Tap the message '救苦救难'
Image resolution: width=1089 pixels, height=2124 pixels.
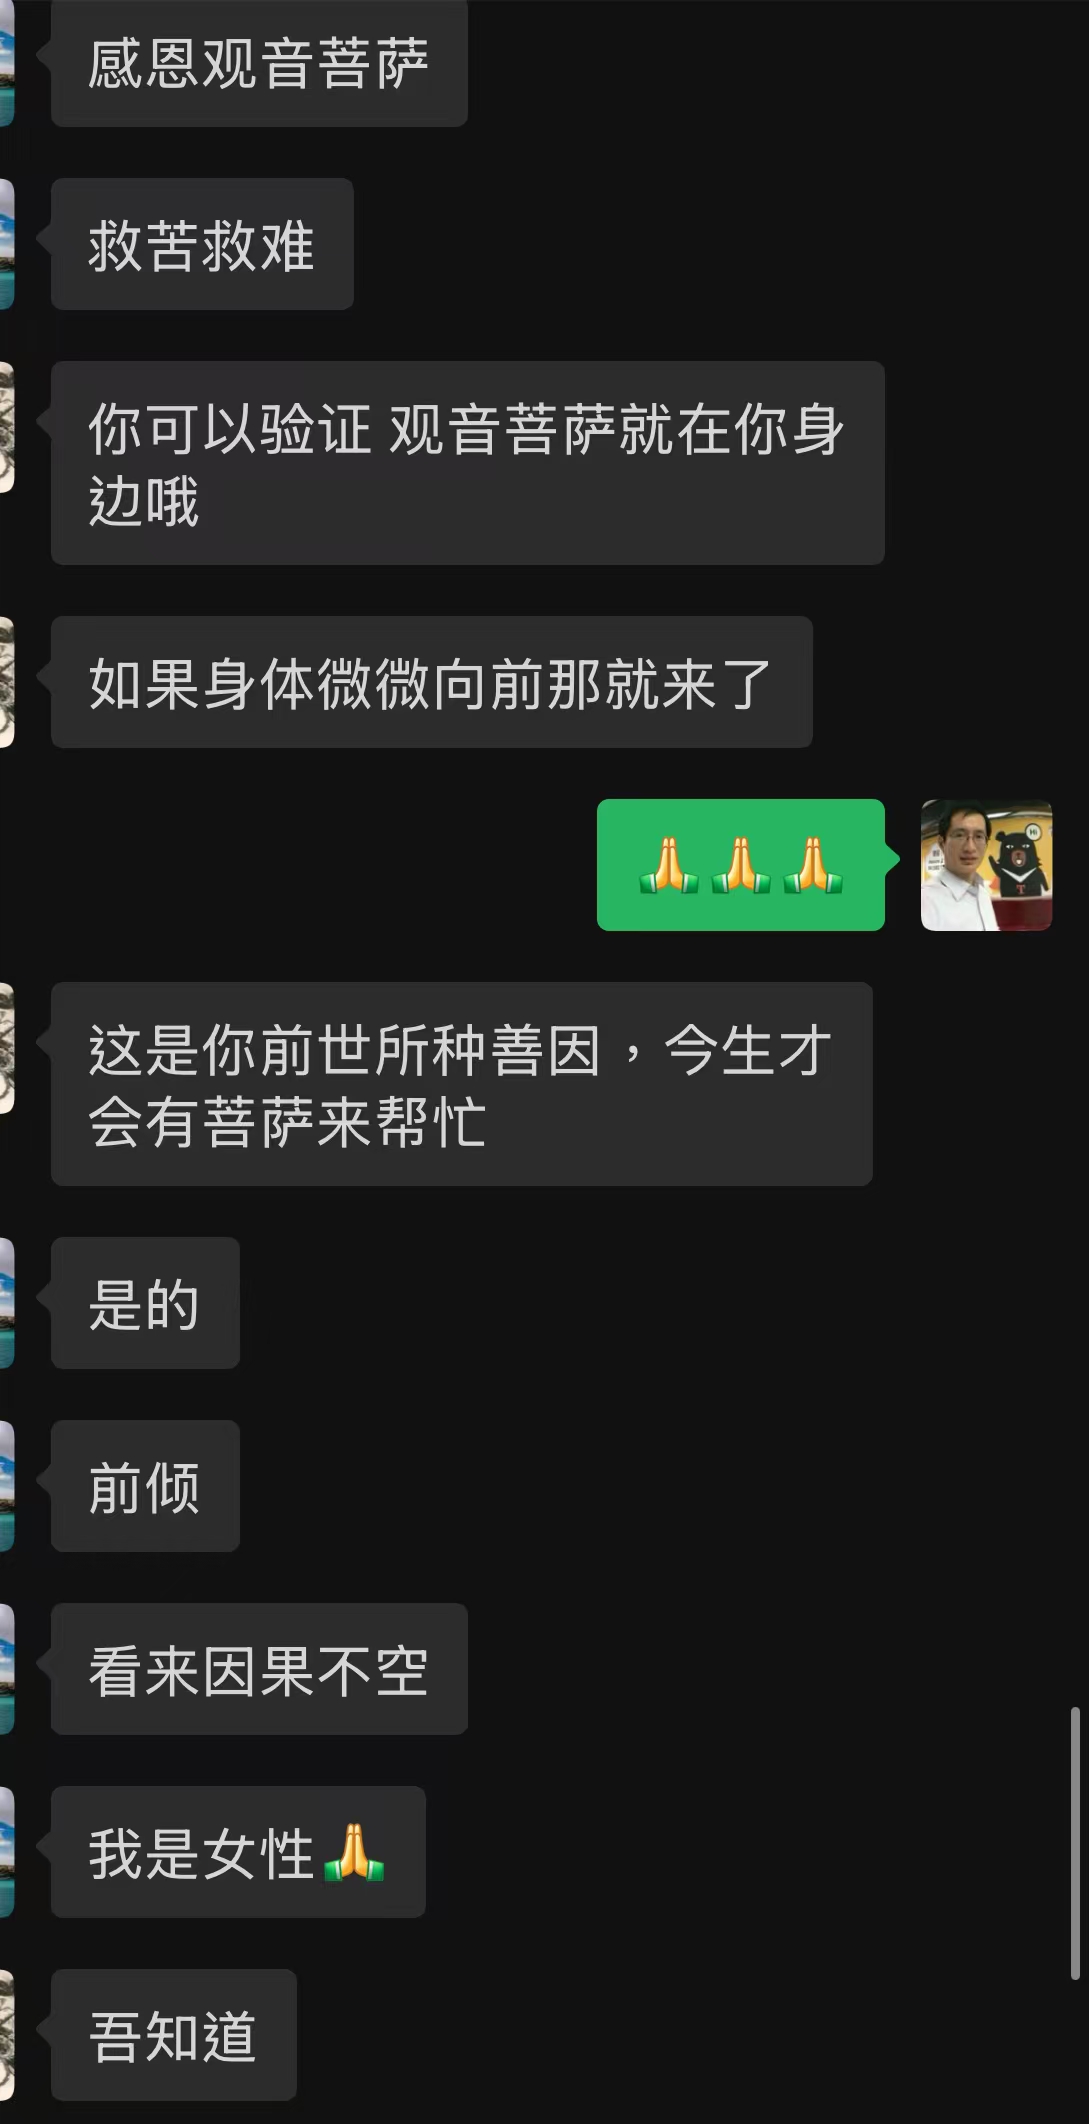[202, 244]
